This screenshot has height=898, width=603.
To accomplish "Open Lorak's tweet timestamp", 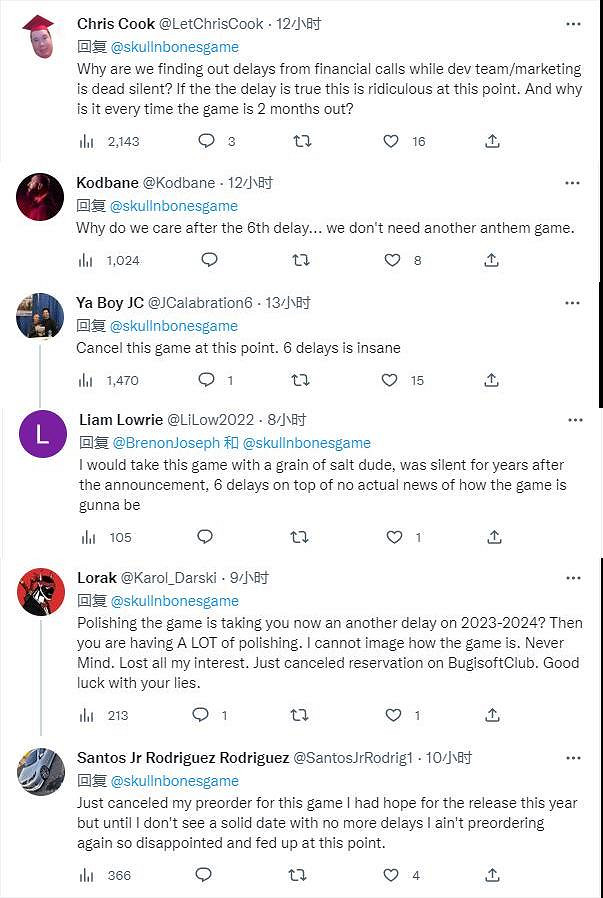I will pos(249,578).
